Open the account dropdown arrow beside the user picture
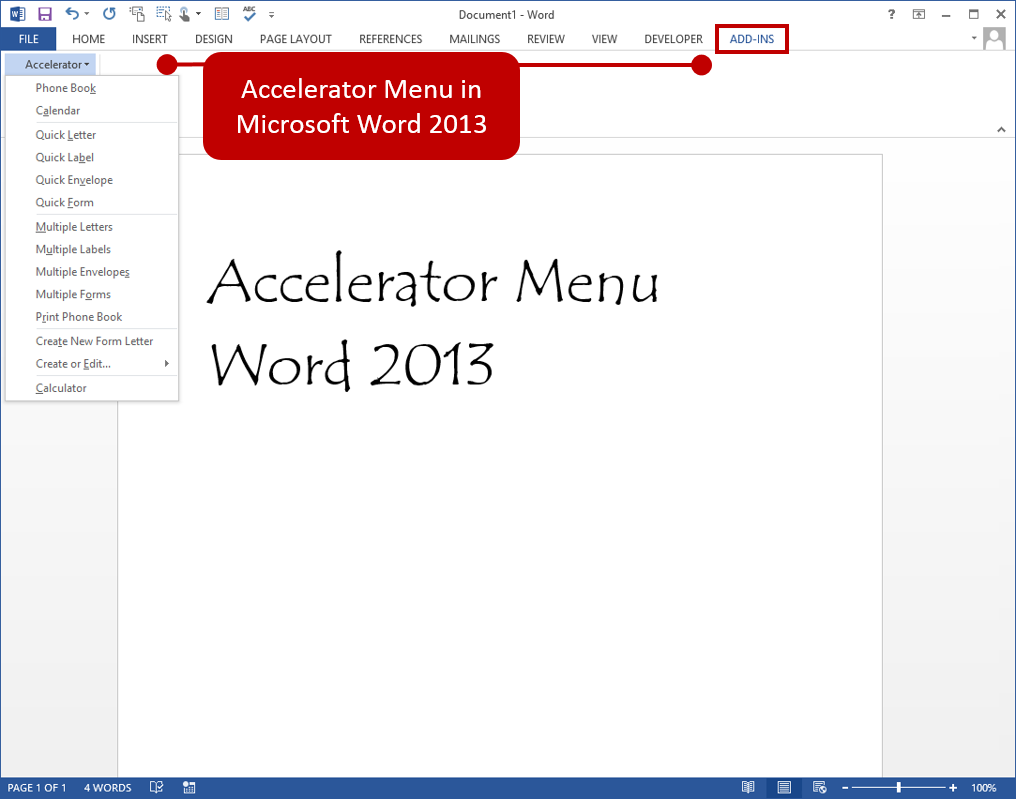This screenshot has width=1016, height=799. click(x=974, y=38)
